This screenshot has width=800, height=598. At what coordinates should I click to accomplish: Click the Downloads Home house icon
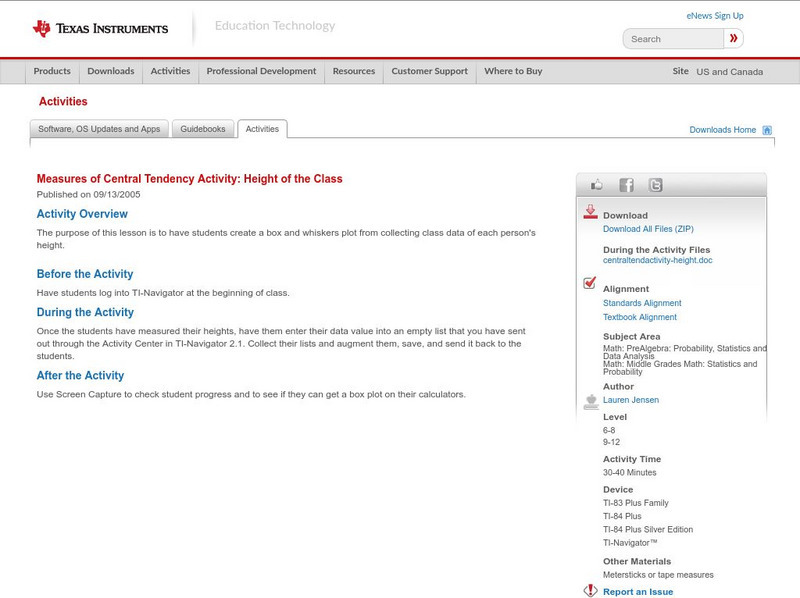click(767, 130)
